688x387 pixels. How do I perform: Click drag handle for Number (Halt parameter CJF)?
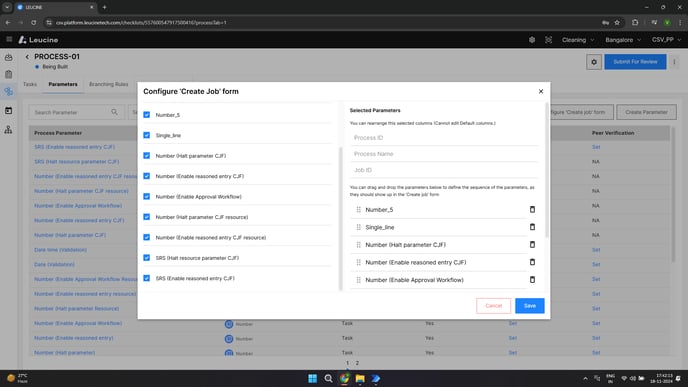[x=358, y=245]
